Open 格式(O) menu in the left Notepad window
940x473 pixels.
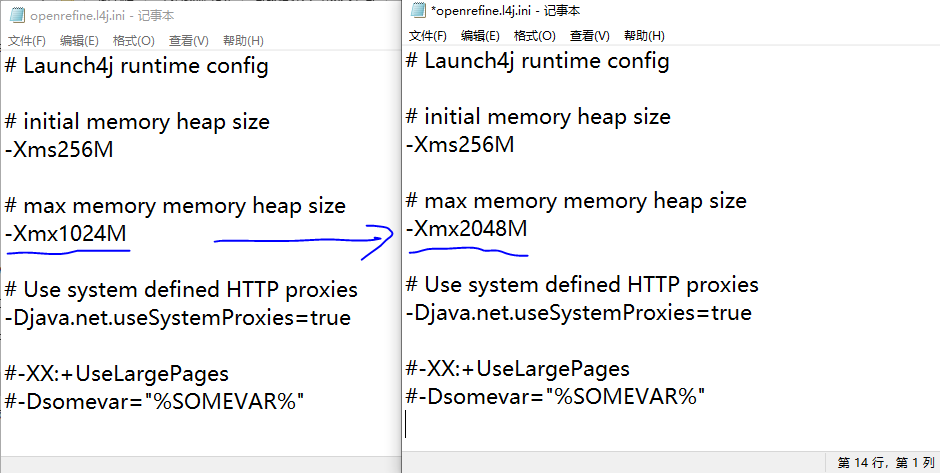134,41
